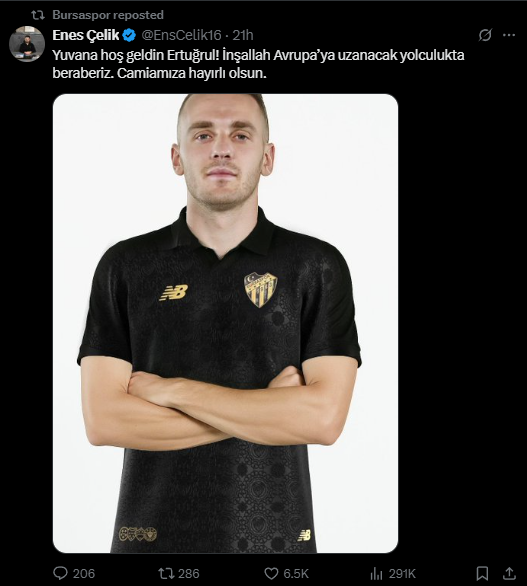Screen dimensions: 527x586
Task: Like the tweet with the heart icon
Action: pyautogui.click(x=271, y=573)
